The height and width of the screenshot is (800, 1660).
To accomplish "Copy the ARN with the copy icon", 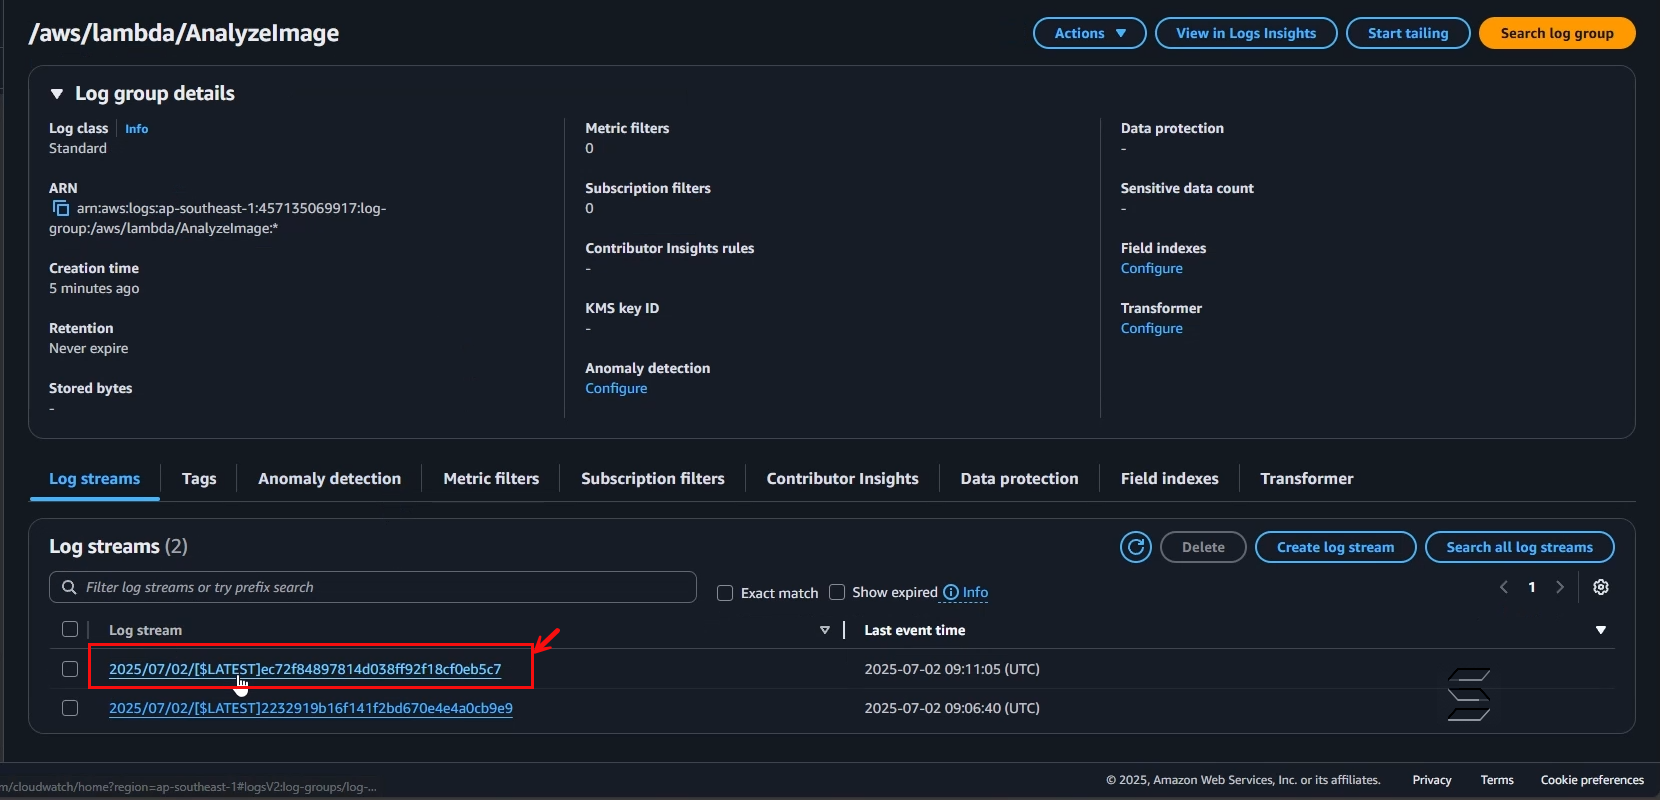I will click(x=61, y=208).
